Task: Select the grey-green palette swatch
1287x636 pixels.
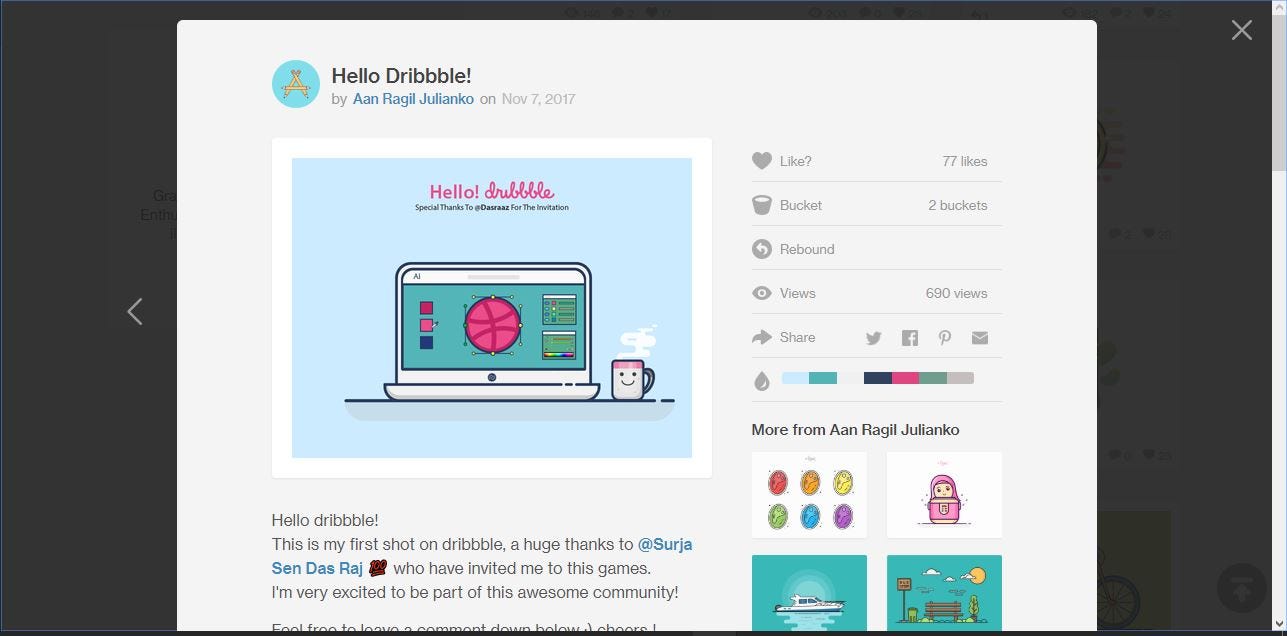Action: point(932,378)
